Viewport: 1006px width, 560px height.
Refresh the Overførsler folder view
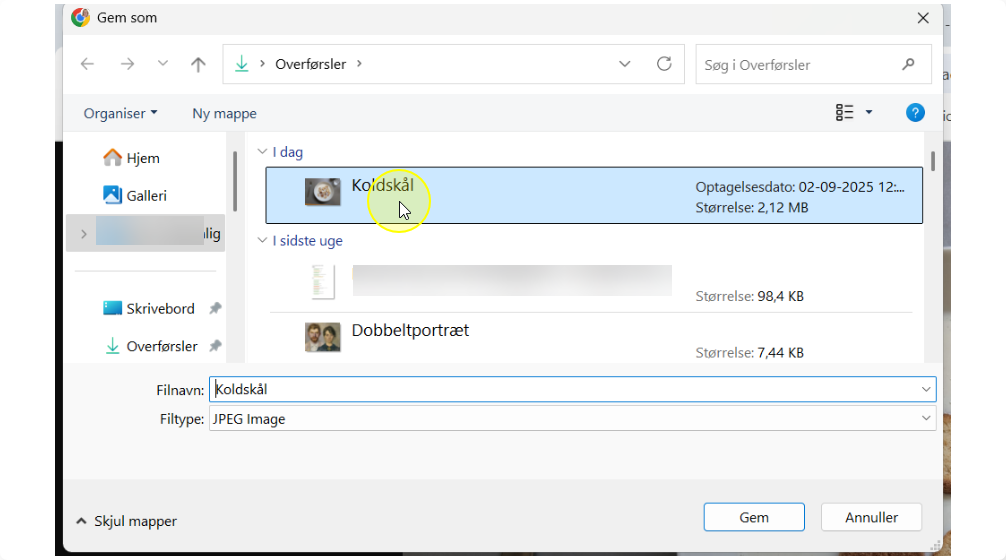(664, 64)
